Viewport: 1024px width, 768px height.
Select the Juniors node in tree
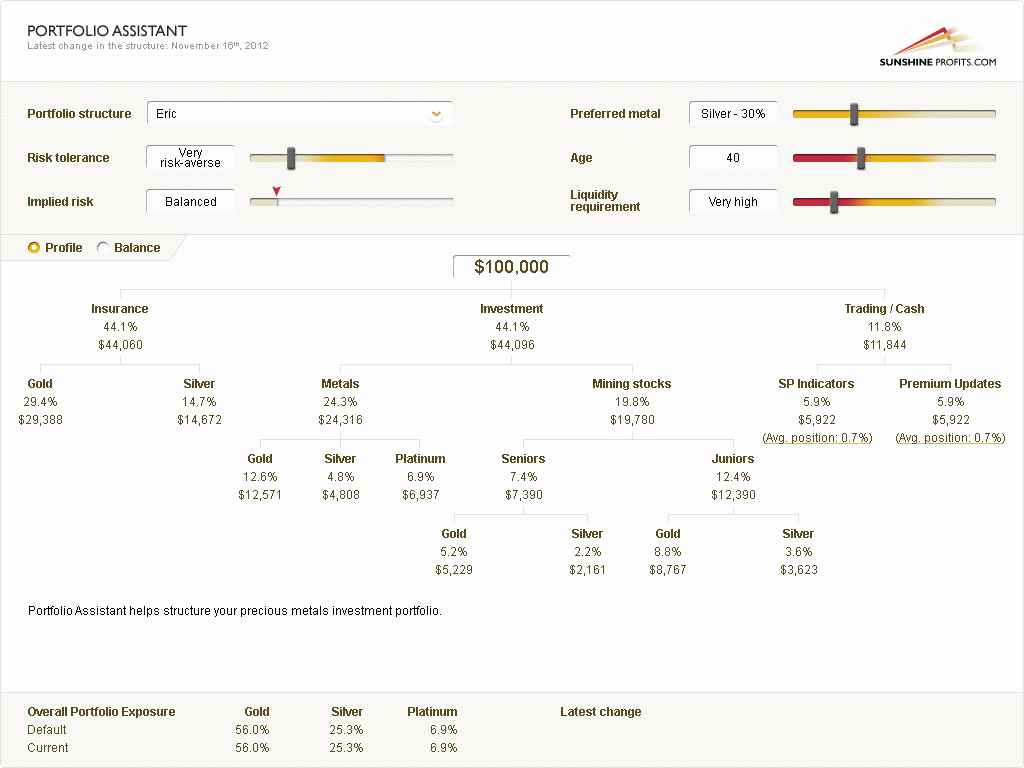733,459
